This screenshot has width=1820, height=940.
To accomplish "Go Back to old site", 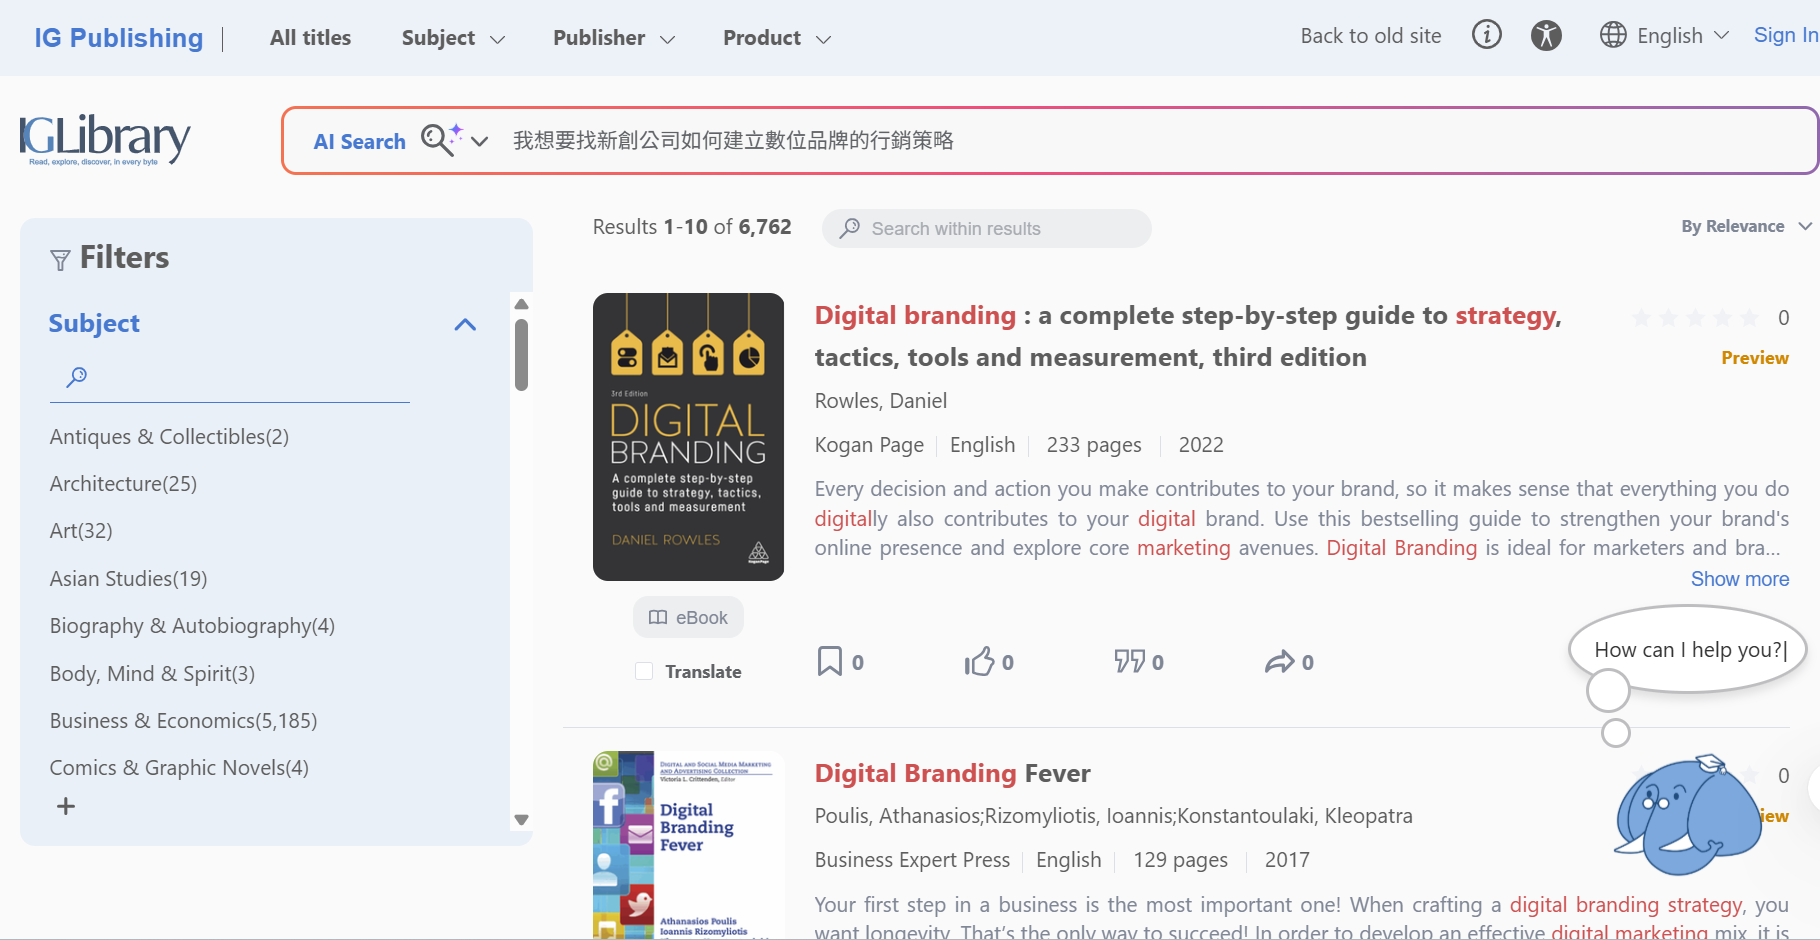I will pyautogui.click(x=1371, y=36).
